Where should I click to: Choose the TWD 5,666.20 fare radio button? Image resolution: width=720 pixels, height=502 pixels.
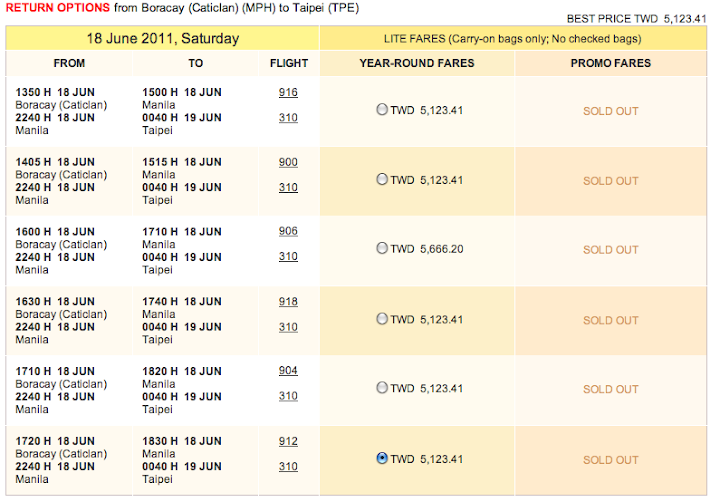coord(382,248)
